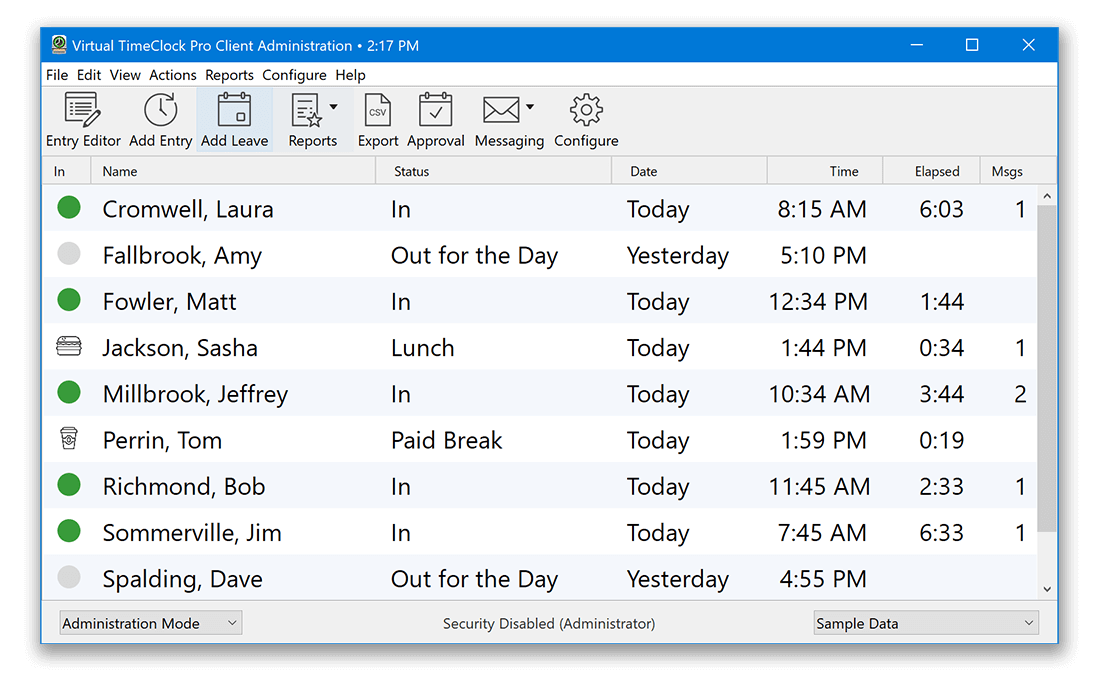This screenshot has width=1100, height=677.
Task: Open the Sample Data dropdown
Action: pyautogui.click(x=924, y=622)
